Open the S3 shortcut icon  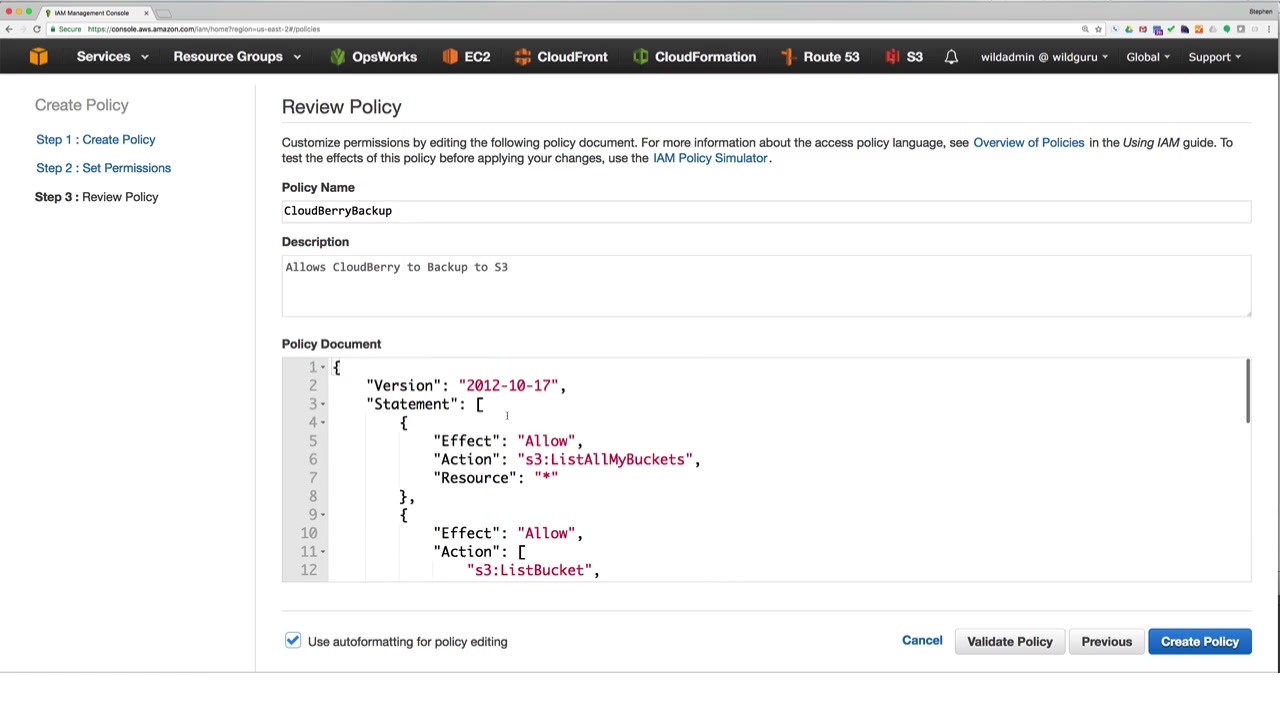click(x=892, y=57)
